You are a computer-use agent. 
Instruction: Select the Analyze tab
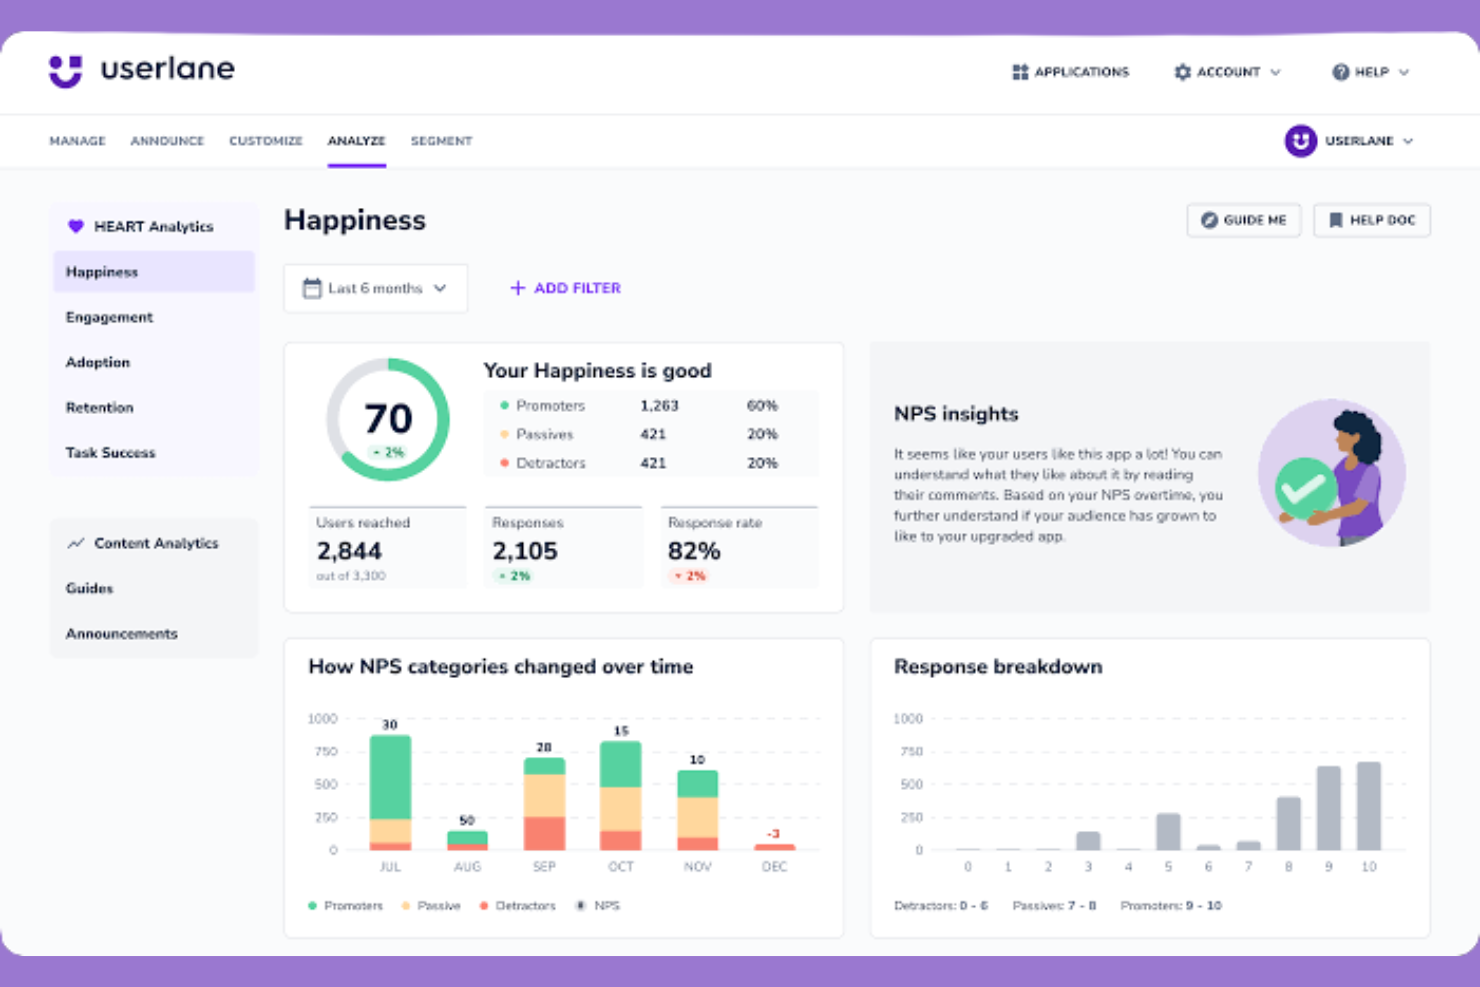coord(356,141)
